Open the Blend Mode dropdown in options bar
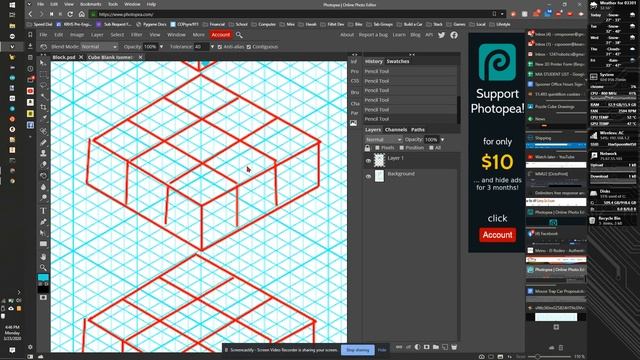 tap(99, 47)
